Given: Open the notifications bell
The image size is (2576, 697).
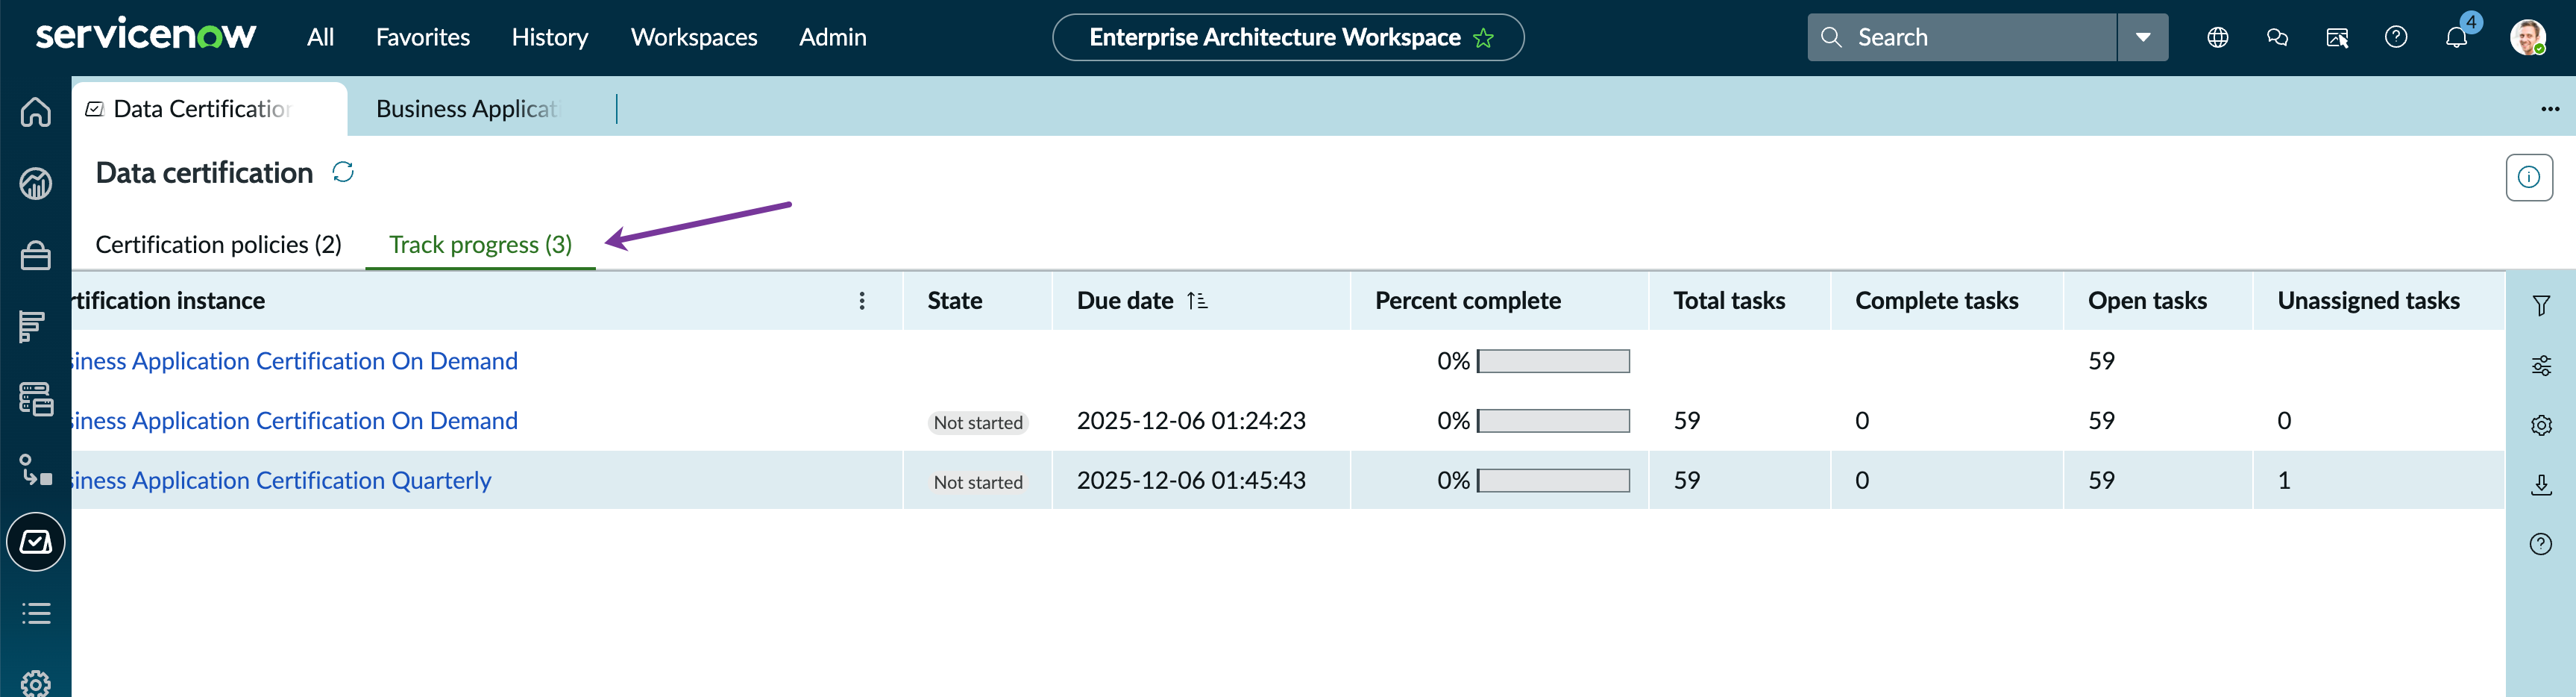Looking at the screenshot, I should (2456, 37).
